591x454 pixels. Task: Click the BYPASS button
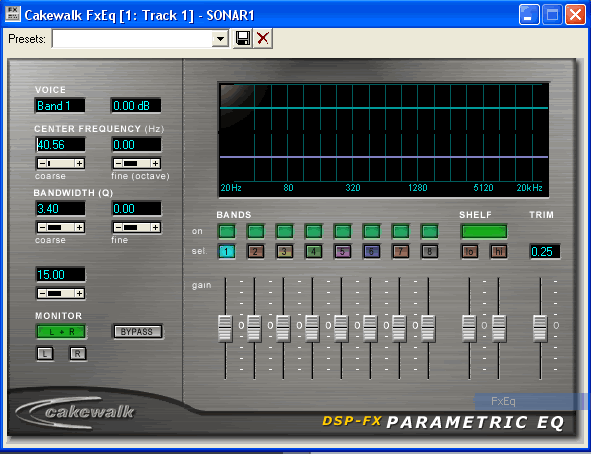[x=138, y=332]
